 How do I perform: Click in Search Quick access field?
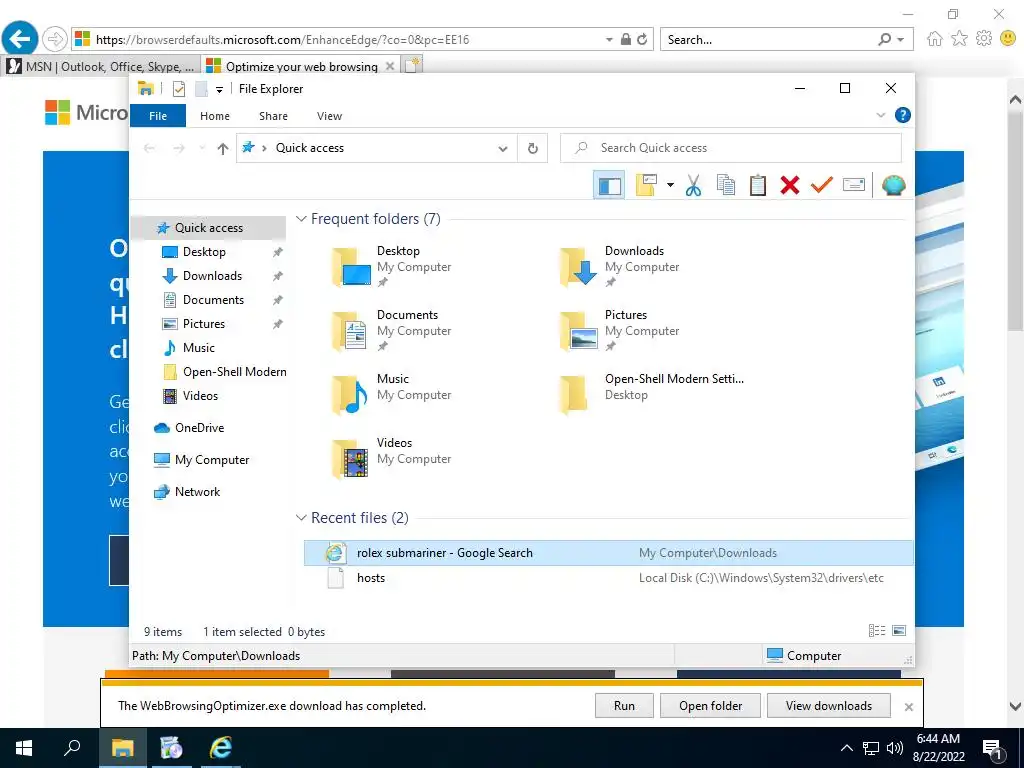(x=731, y=148)
